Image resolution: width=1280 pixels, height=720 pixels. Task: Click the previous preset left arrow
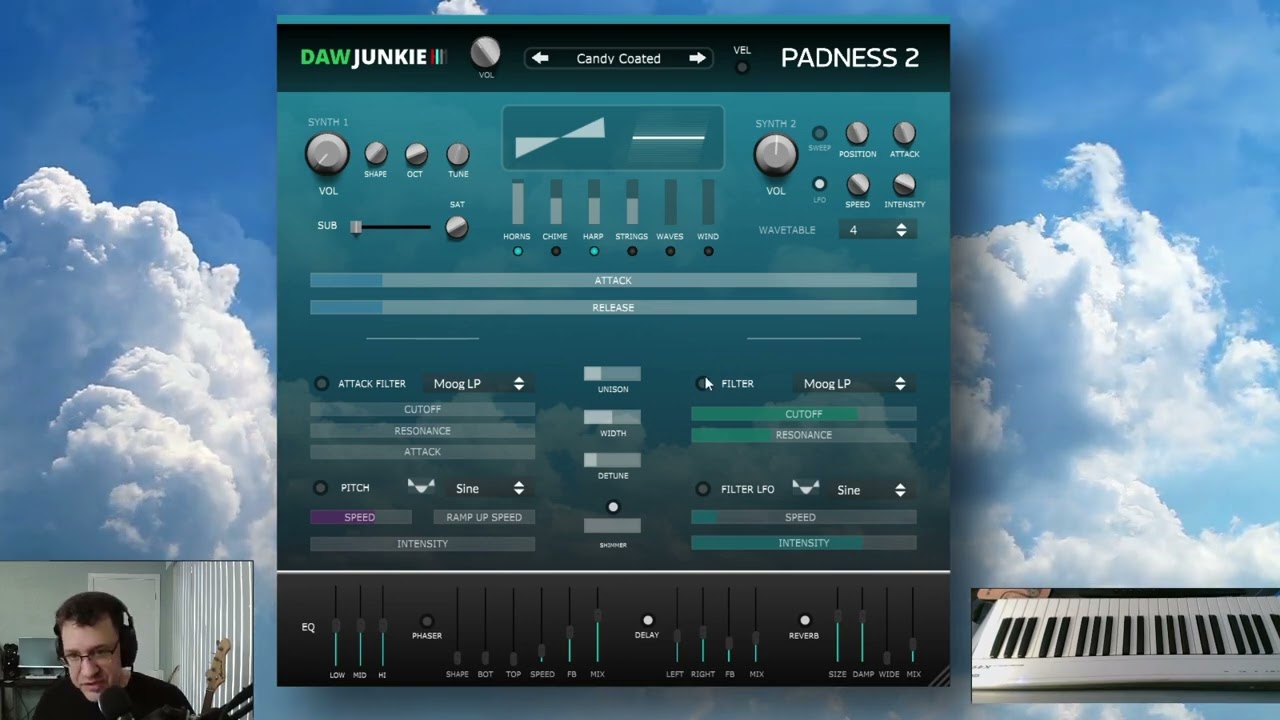pos(540,58)
